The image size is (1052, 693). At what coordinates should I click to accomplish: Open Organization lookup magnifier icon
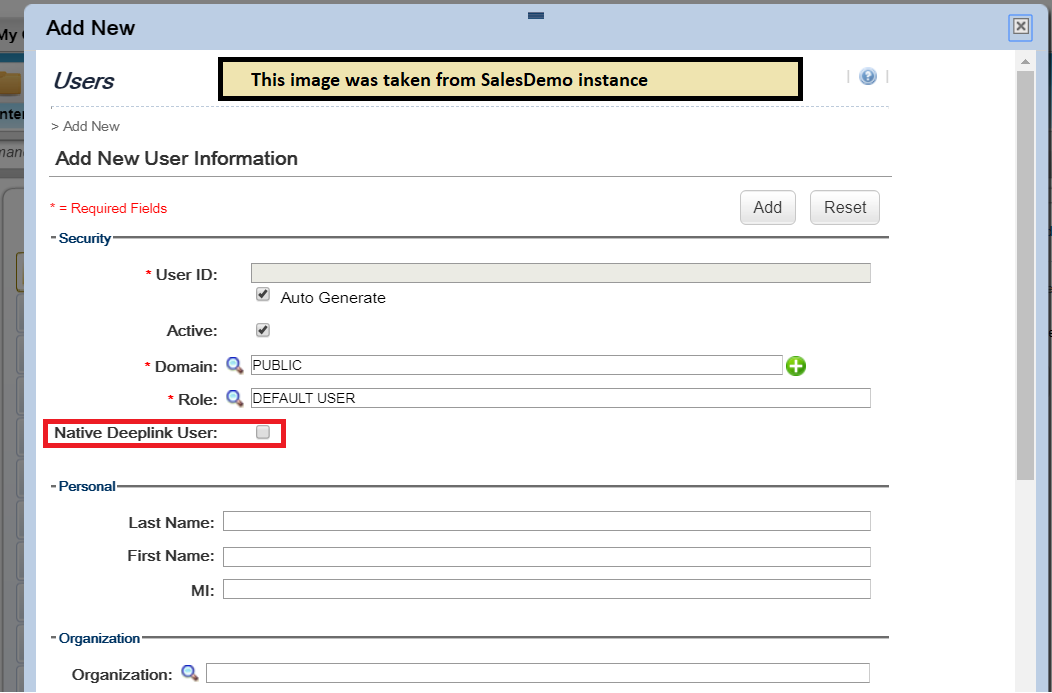[x=190, y=673]
